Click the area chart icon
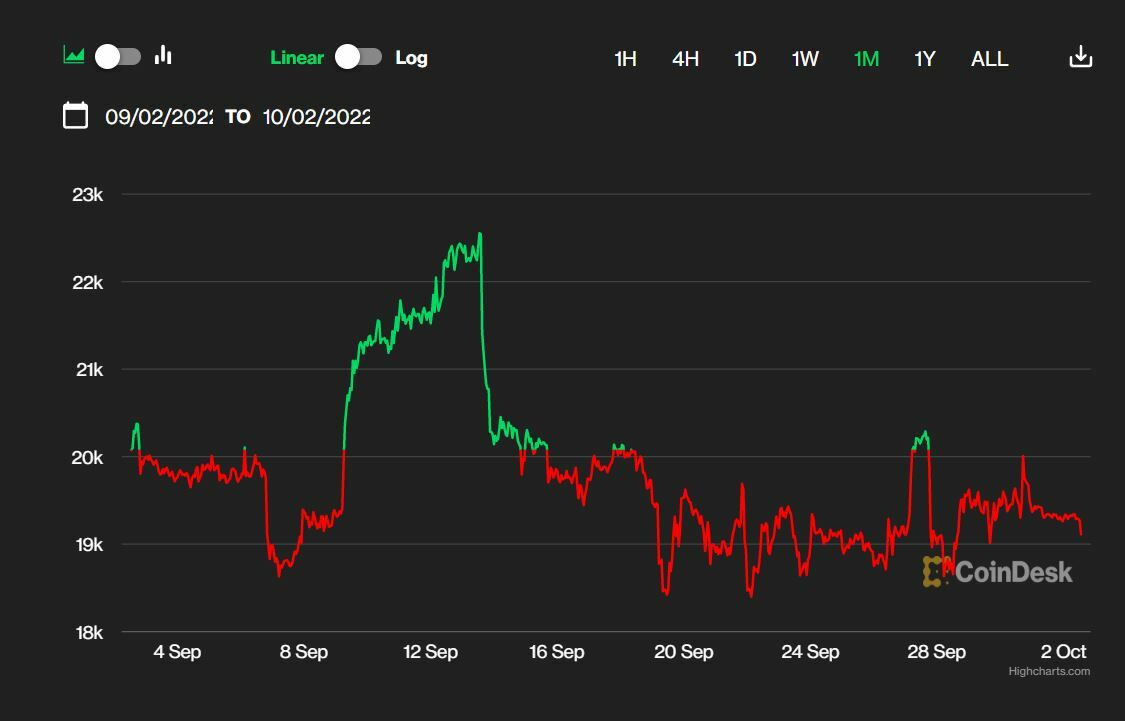 (x=74, y=56)
